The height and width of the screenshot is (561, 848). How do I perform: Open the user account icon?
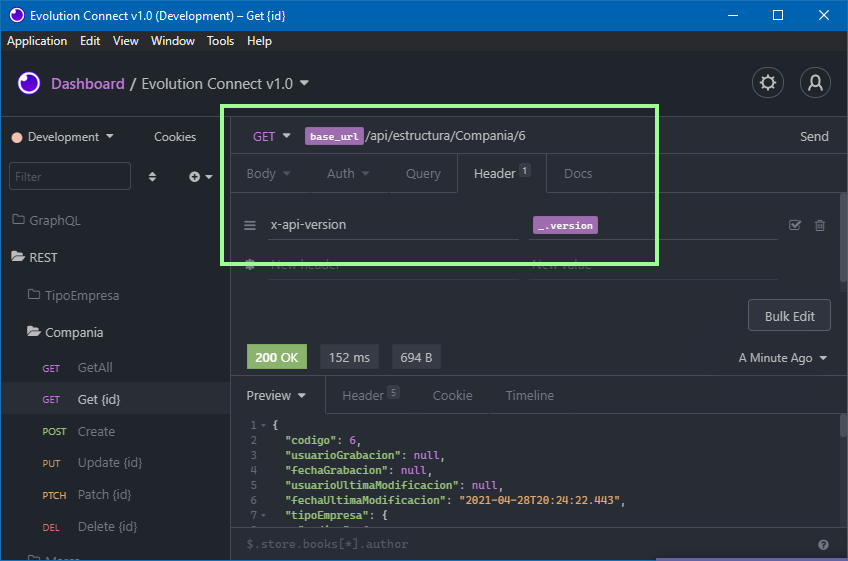click(815, 83)
